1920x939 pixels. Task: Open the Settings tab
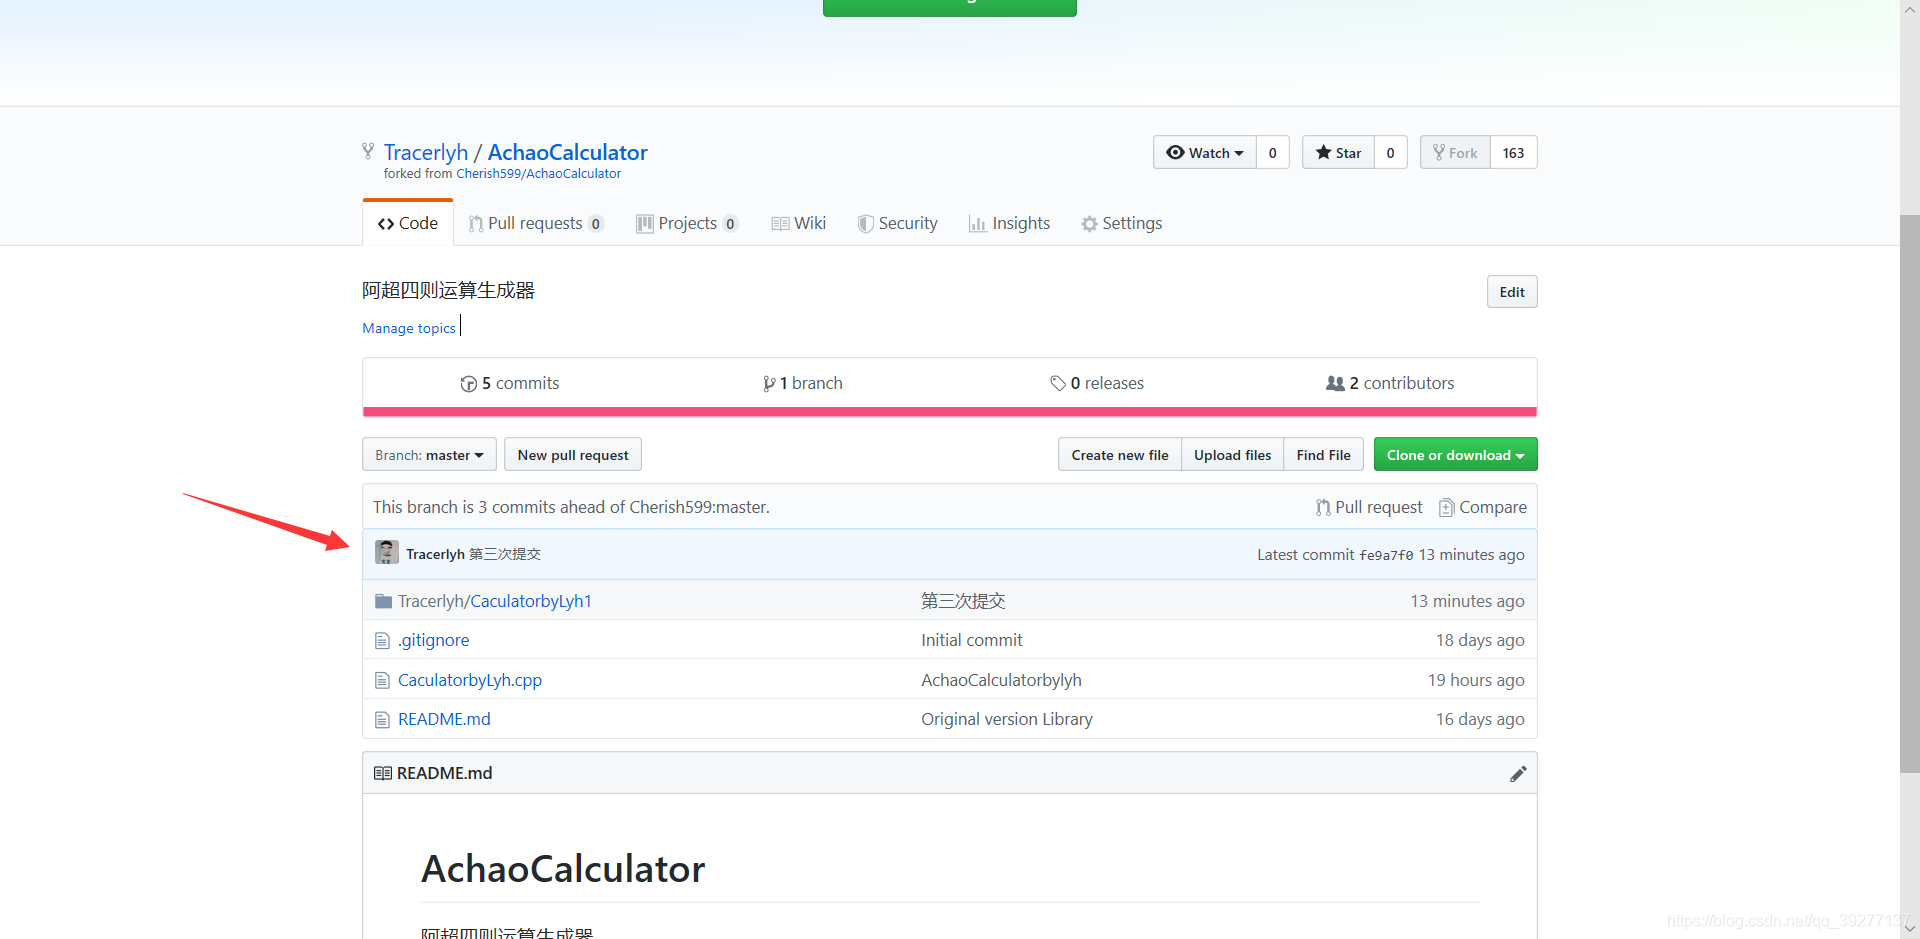(x=1122, y=223)
